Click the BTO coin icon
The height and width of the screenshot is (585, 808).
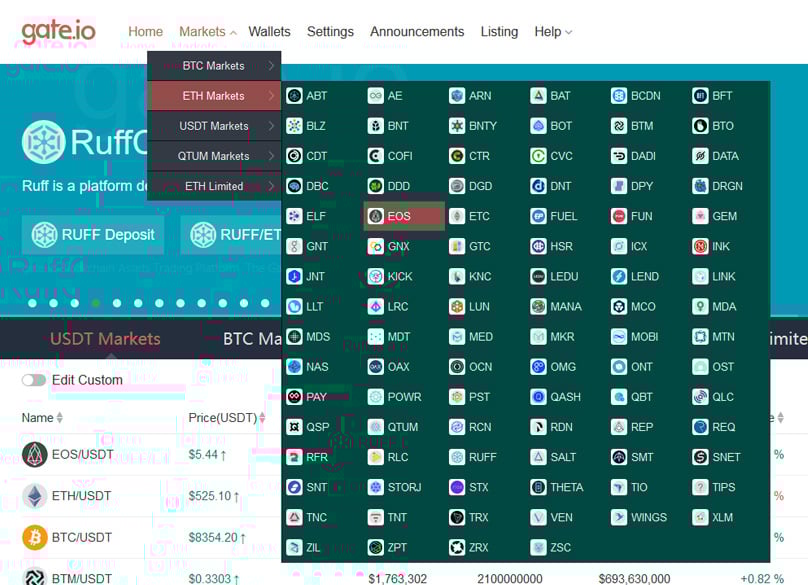pos(700,126)
